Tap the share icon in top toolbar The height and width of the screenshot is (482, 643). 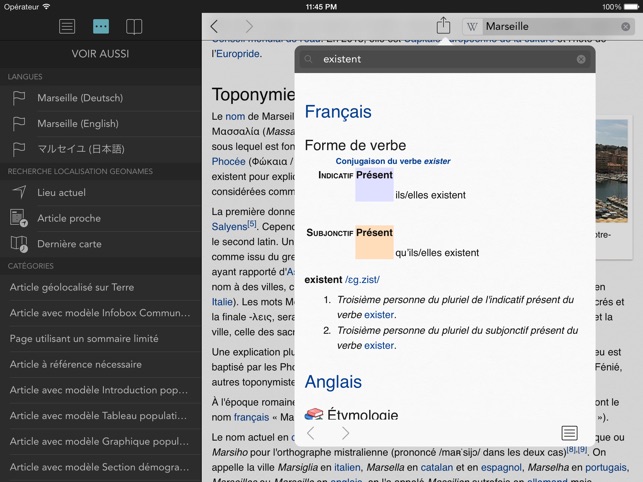443,25
